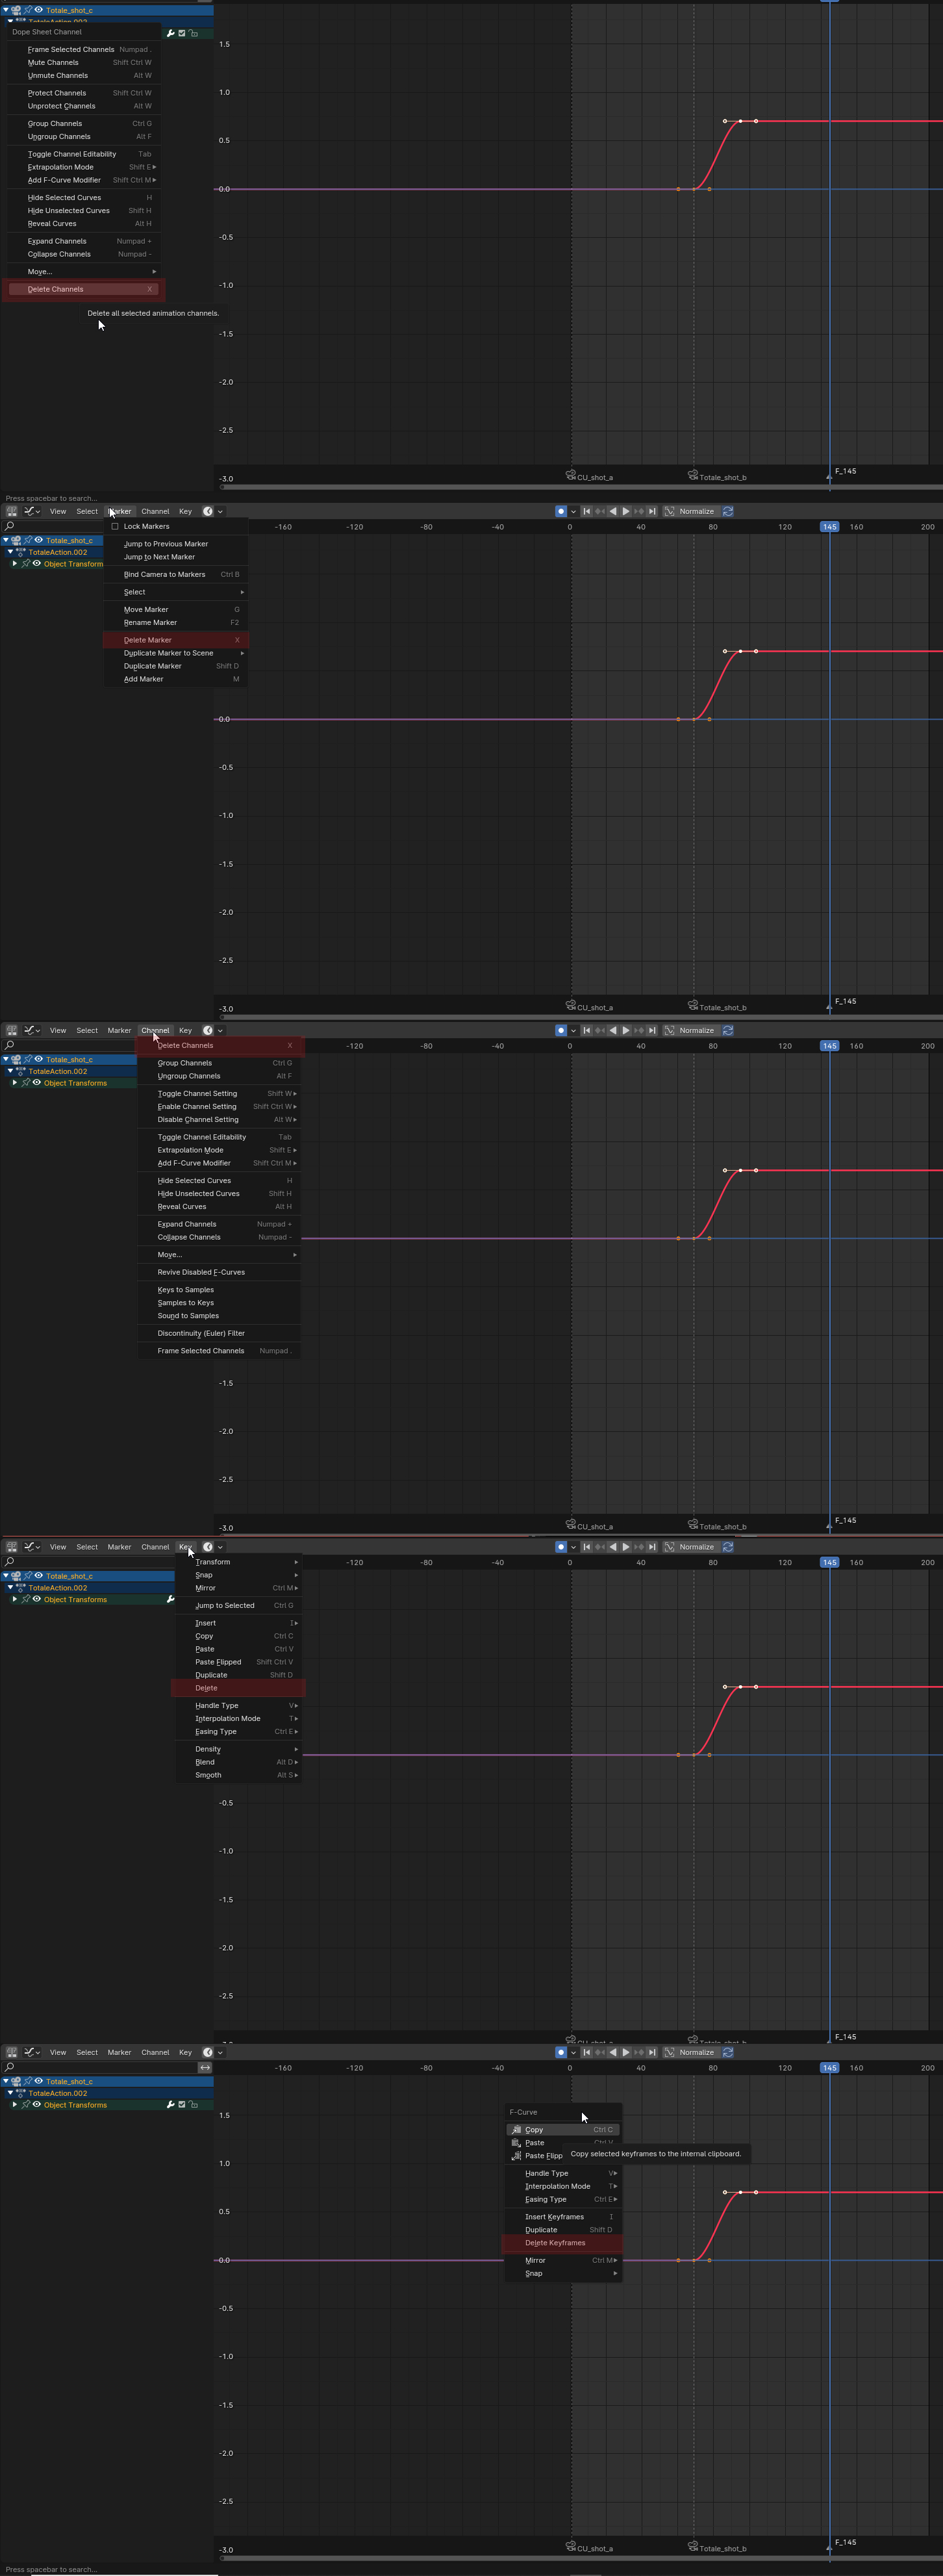
Task: Click the invert filter arrows beside the search field
Action: coord(205,2067)
